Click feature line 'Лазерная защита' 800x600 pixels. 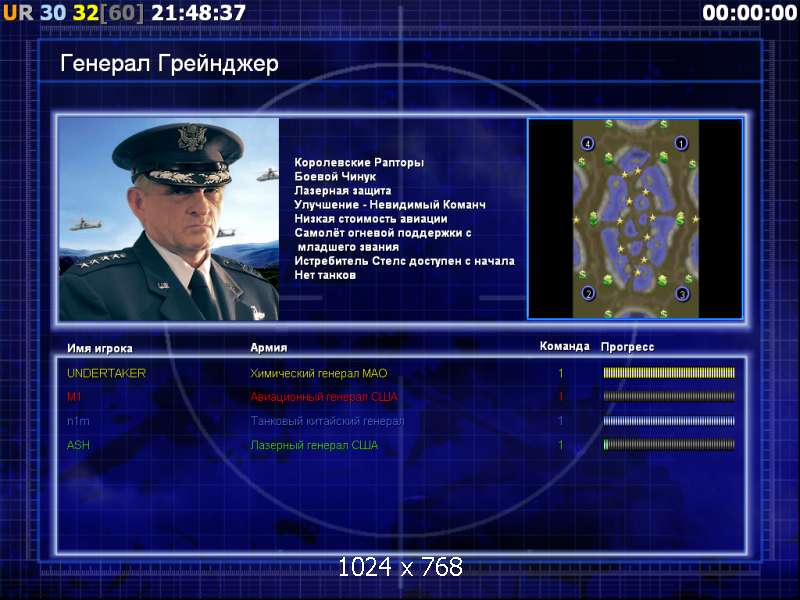pyautogui.click(x=343, y=191)
